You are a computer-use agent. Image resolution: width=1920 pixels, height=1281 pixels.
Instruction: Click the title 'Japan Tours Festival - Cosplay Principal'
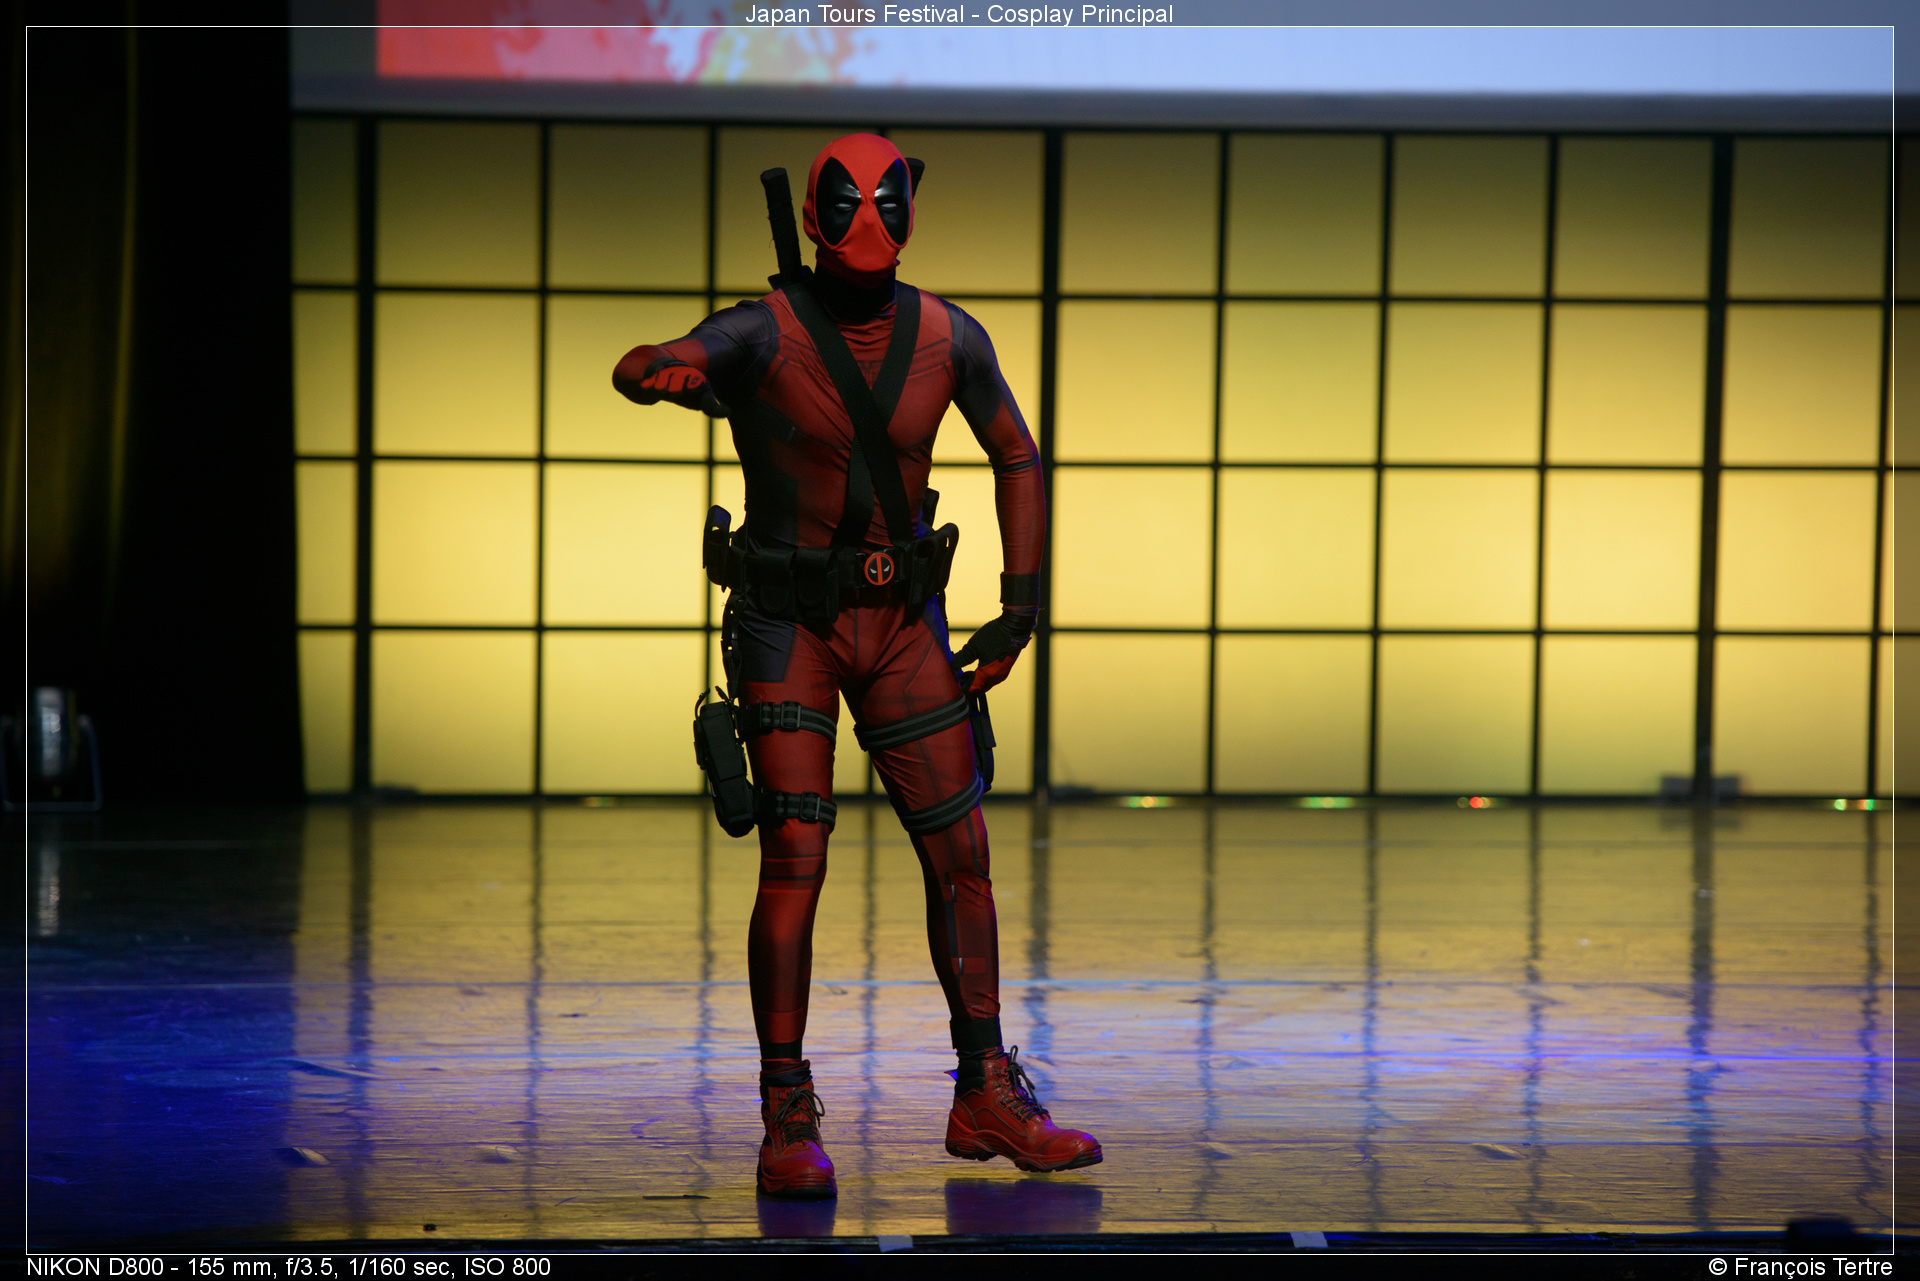tap(959, 14)
